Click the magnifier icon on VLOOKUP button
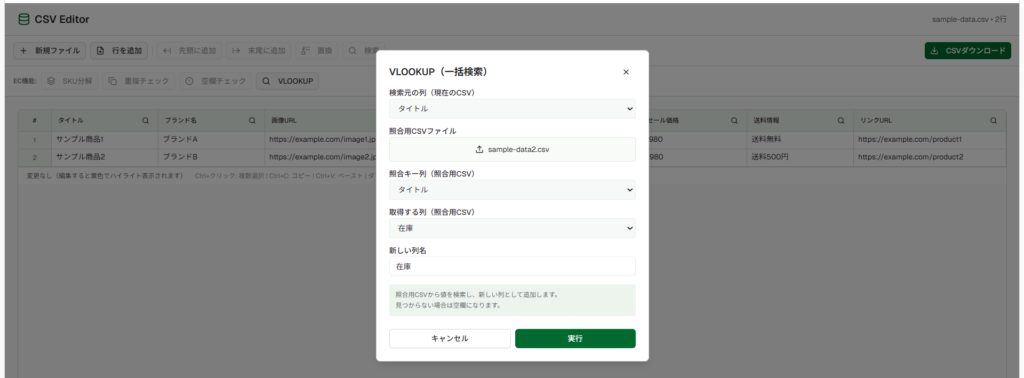The height and width of the screenshot is (378, 1024). tap(266, 82)
